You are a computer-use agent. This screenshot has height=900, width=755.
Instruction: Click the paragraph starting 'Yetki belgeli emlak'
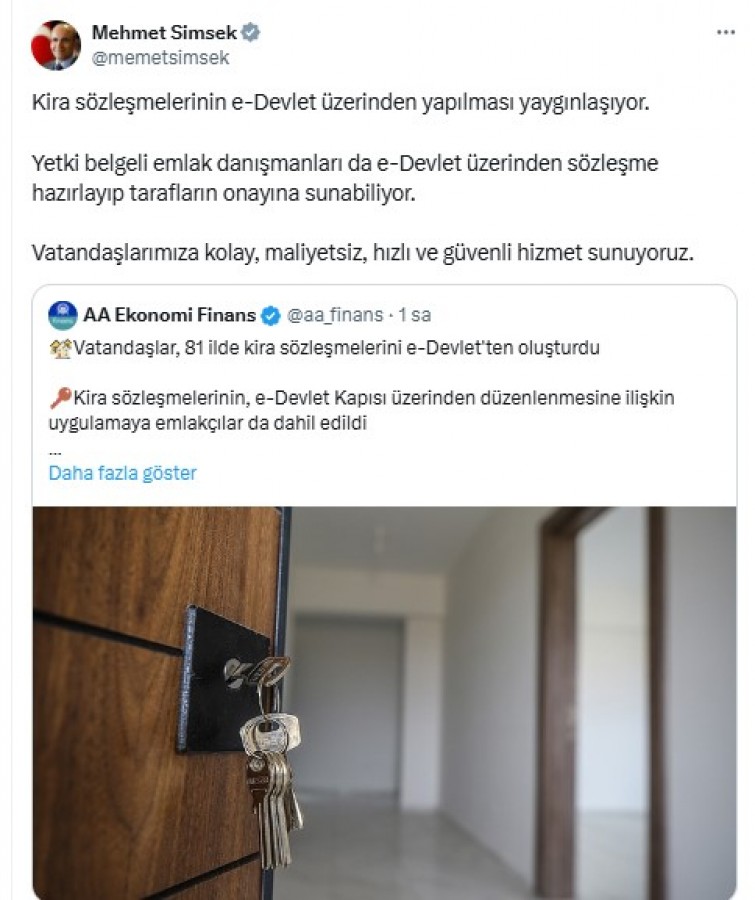pos(345,179)
